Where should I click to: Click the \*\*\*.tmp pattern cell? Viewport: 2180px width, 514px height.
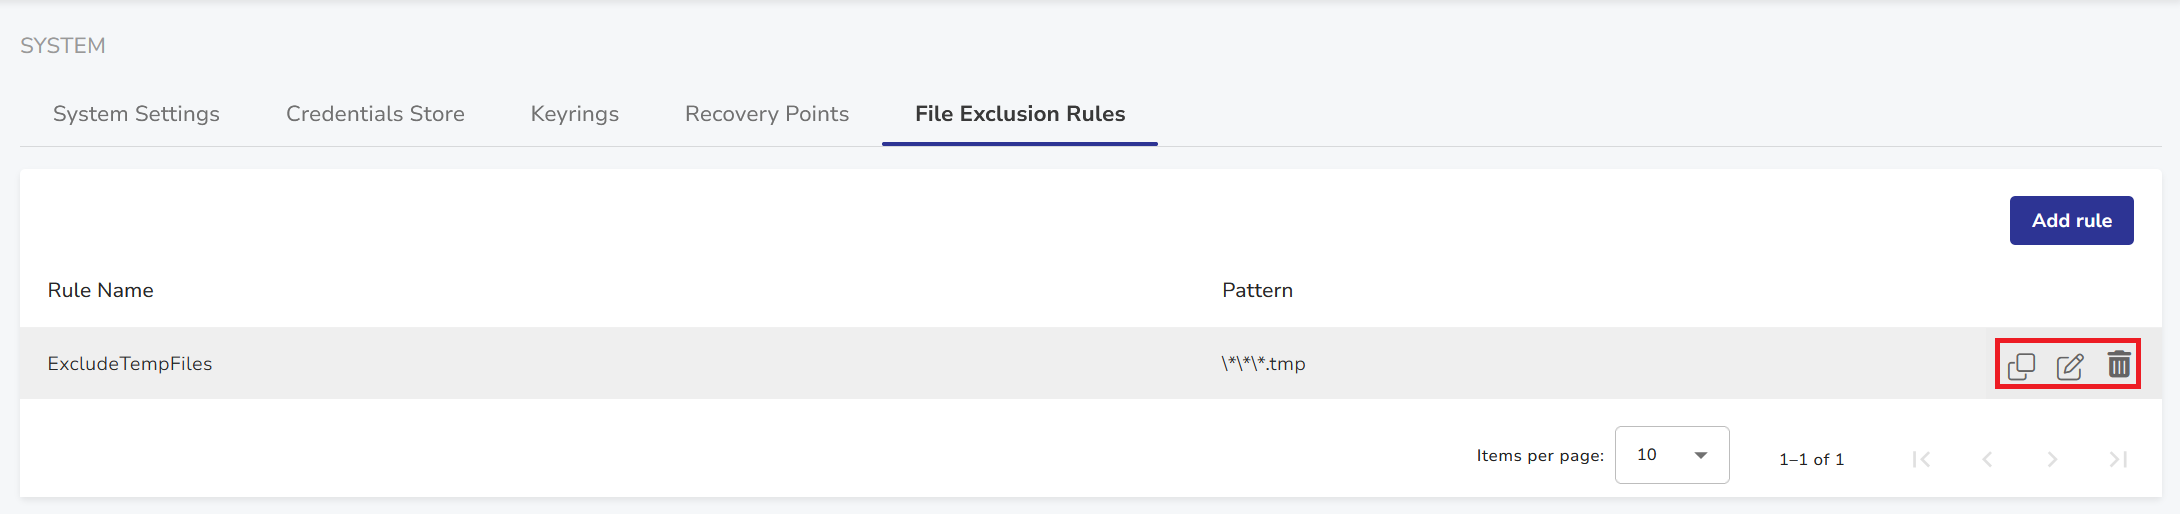click(1263, 364)
